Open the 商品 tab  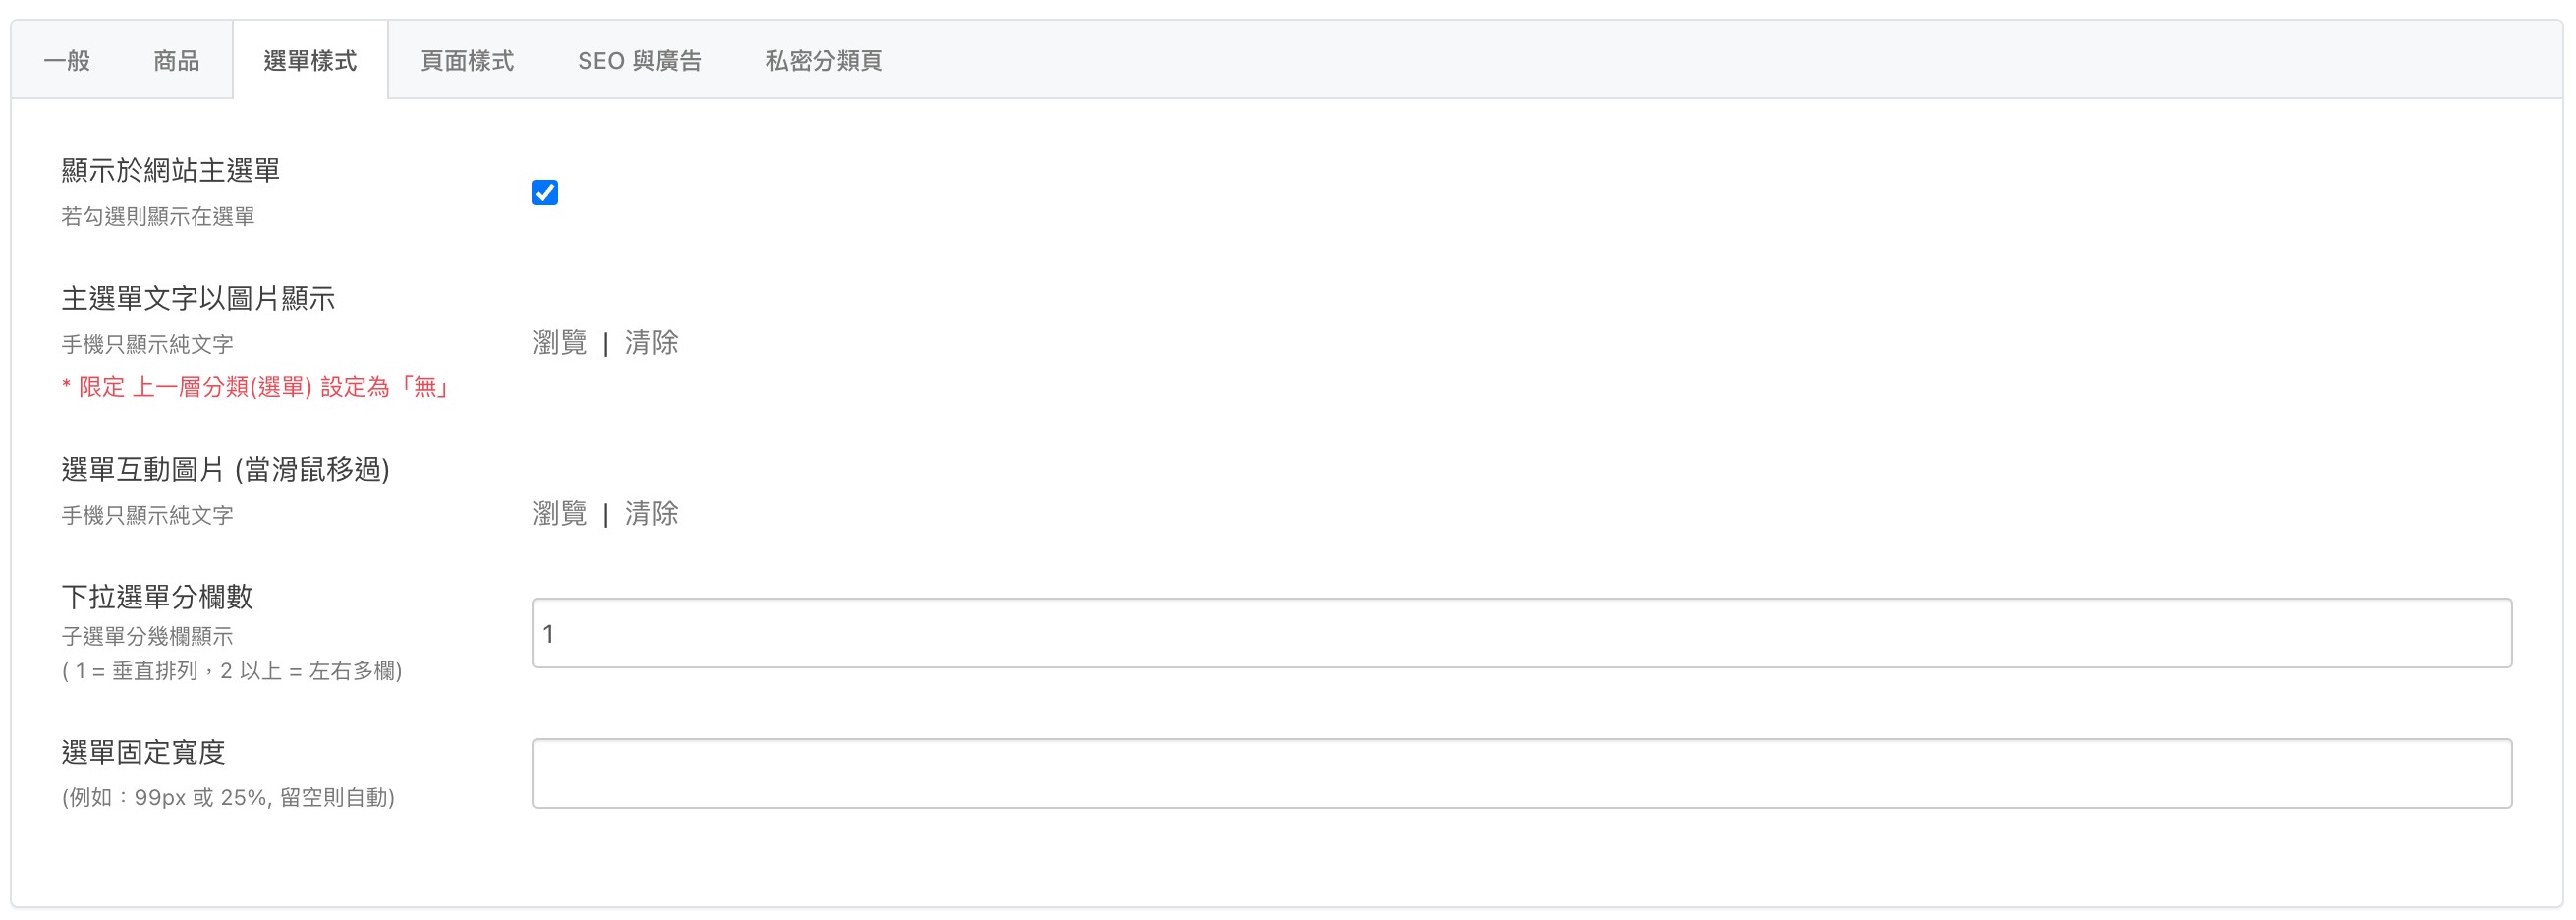pos(176,61)
